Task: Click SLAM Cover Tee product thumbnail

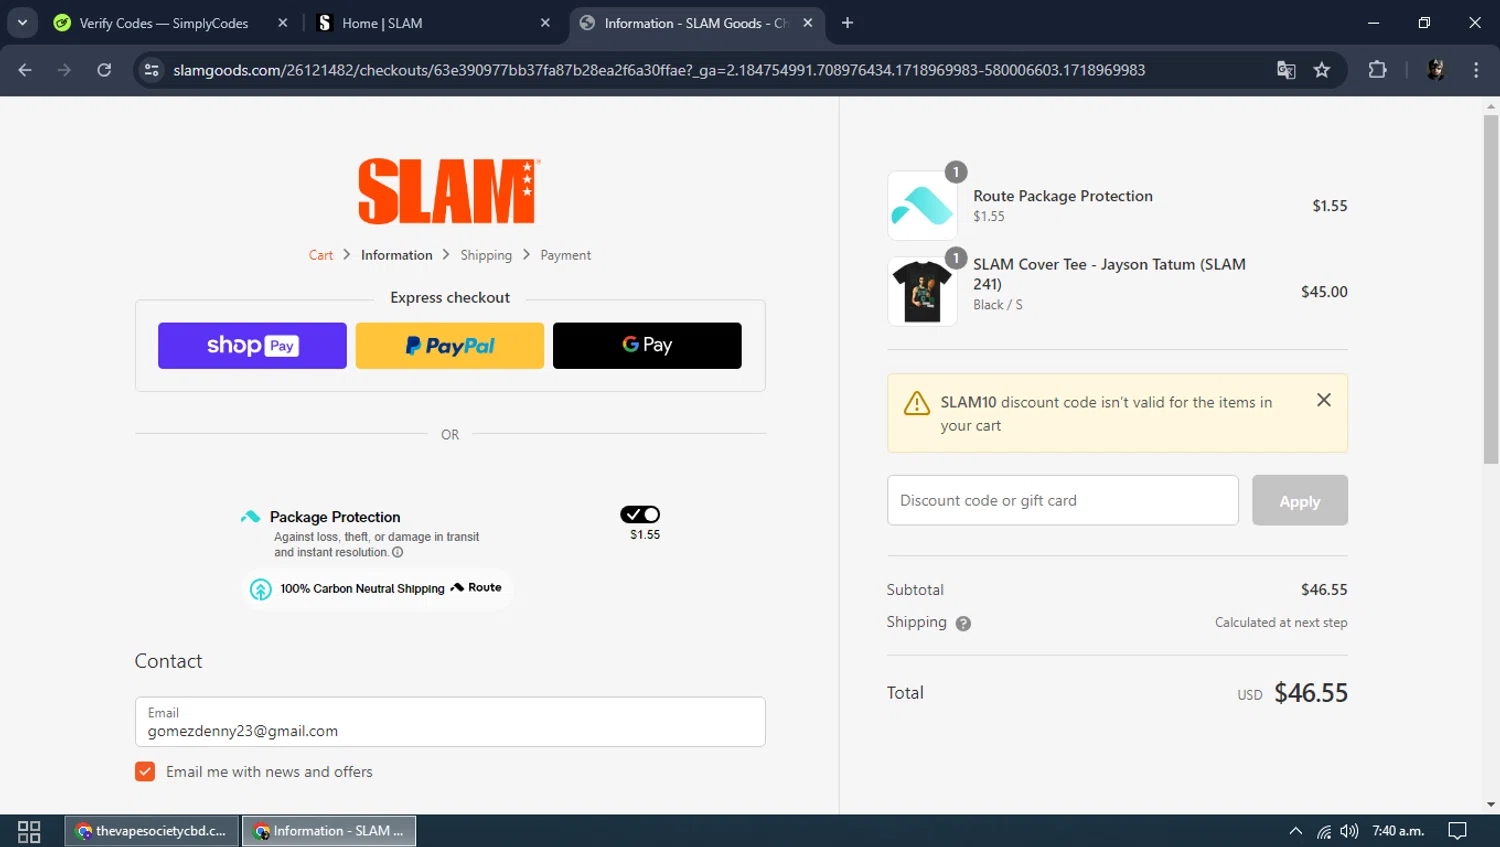Action: point(922,291)
